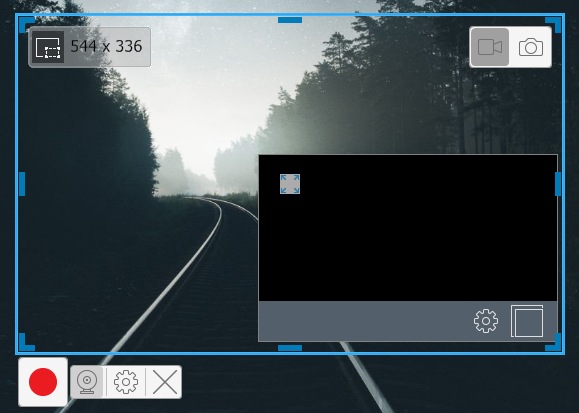Open webcam preview settings gear
Image resolution: width=579 pixels, height=413 pixels.
486,321
